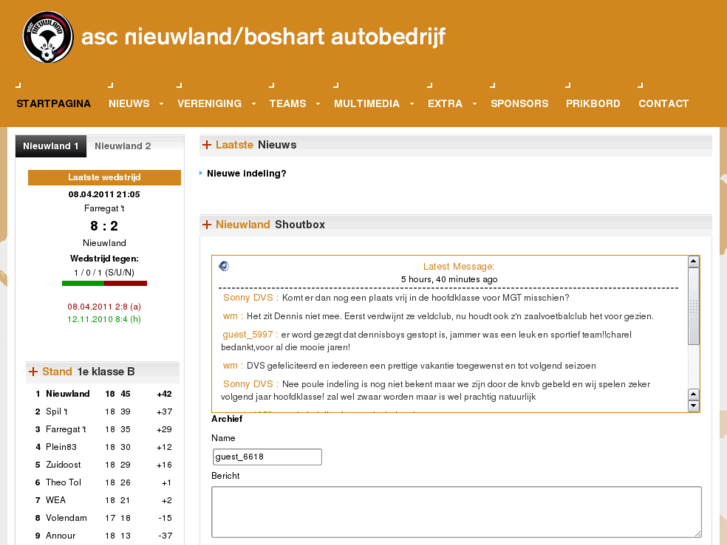This screenshot has height=545, width=727.
Task: Click Farregat 't in the standings table
Action: [66, 430]
